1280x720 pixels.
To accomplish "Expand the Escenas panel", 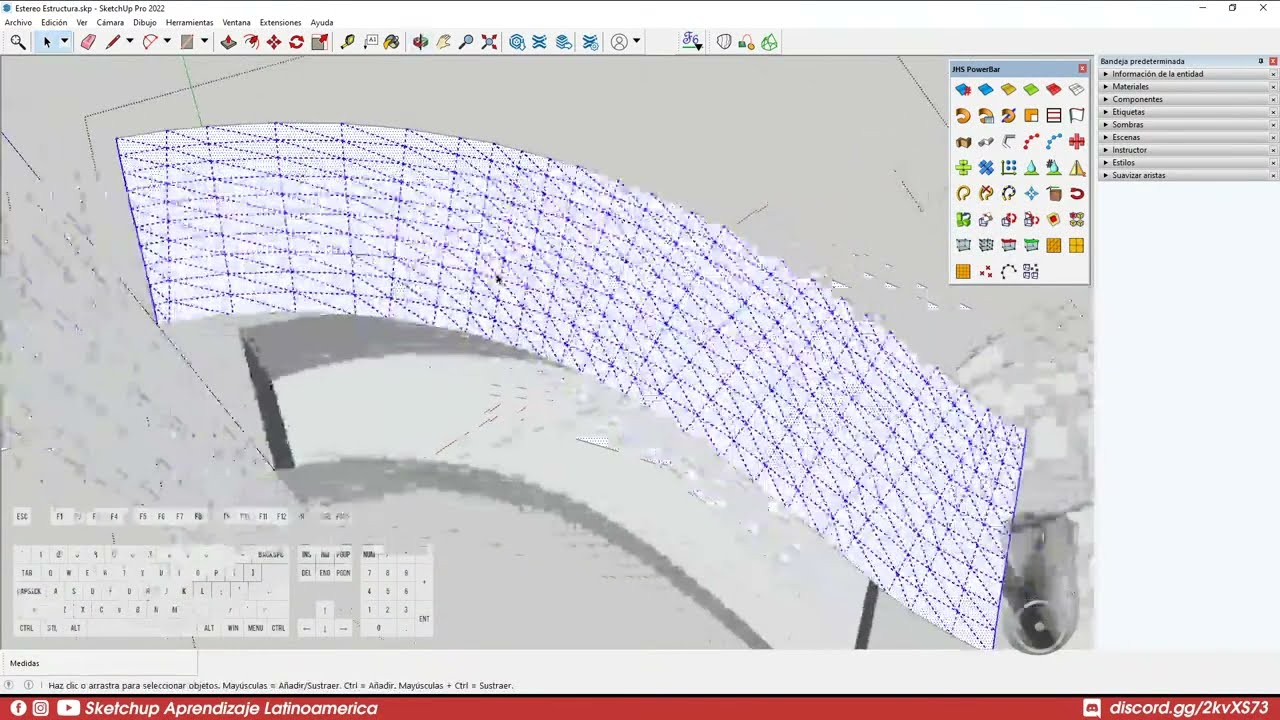I will coord(1106,138).
